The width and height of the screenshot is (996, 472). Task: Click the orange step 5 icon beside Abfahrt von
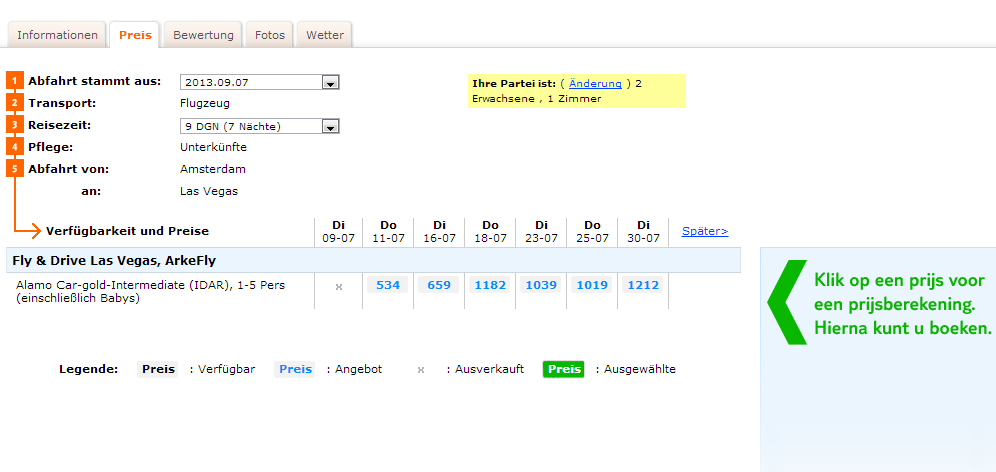(14, 169)
